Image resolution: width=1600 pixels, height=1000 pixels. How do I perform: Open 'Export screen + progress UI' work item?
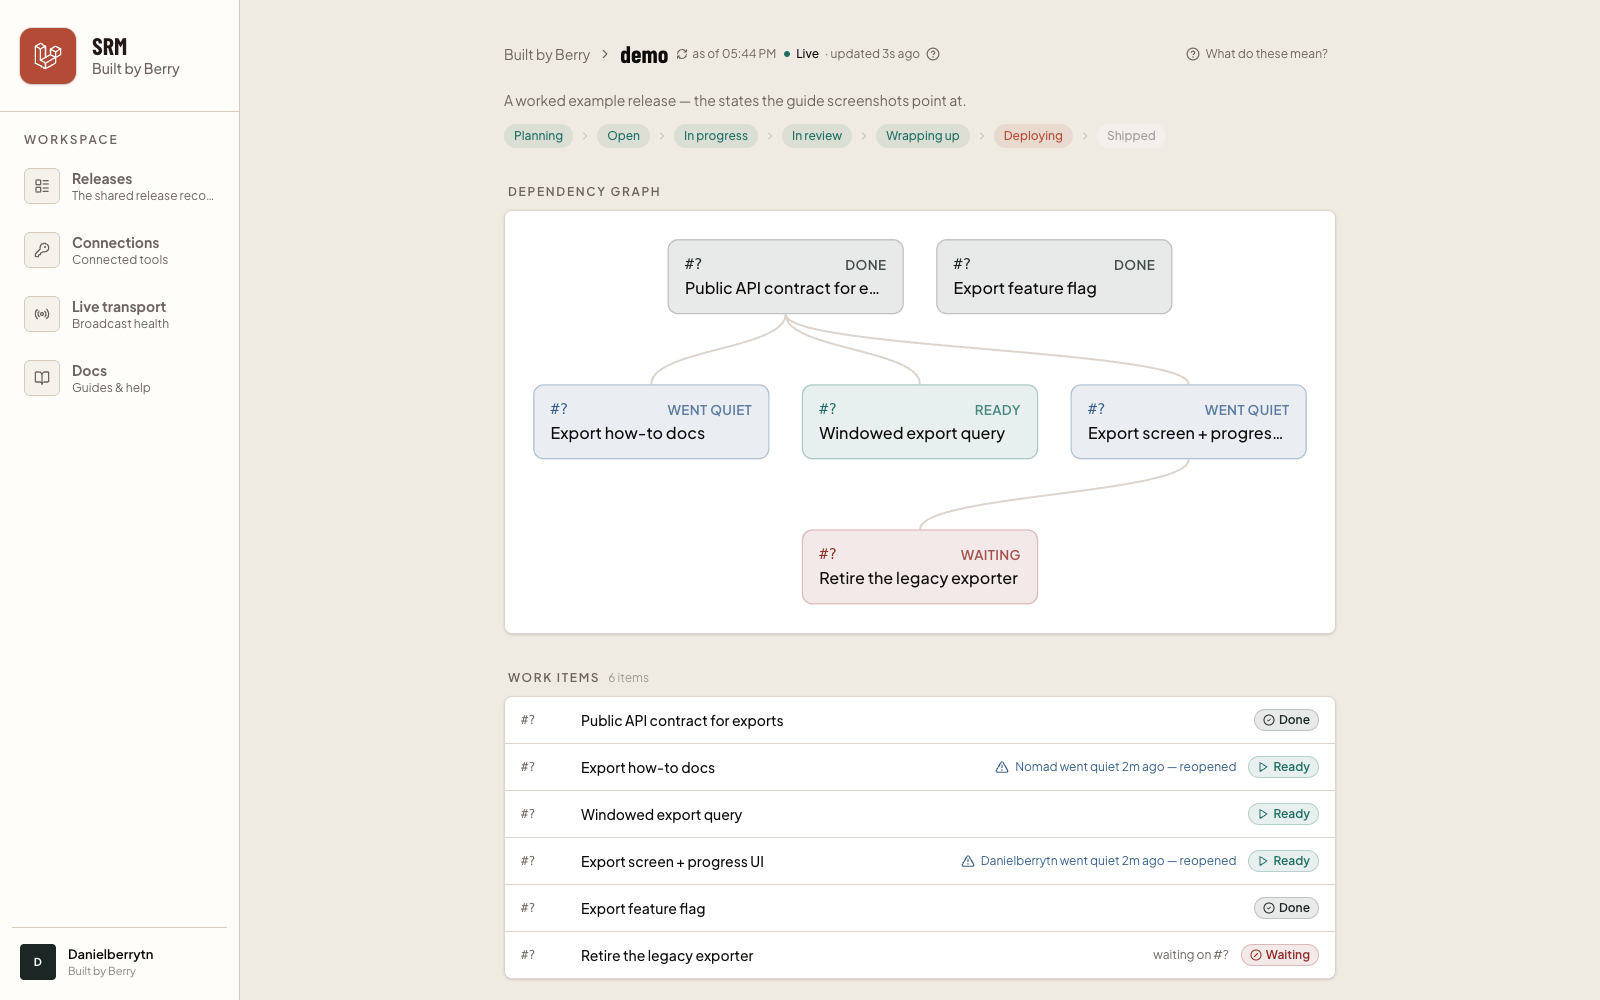point(920,861)
